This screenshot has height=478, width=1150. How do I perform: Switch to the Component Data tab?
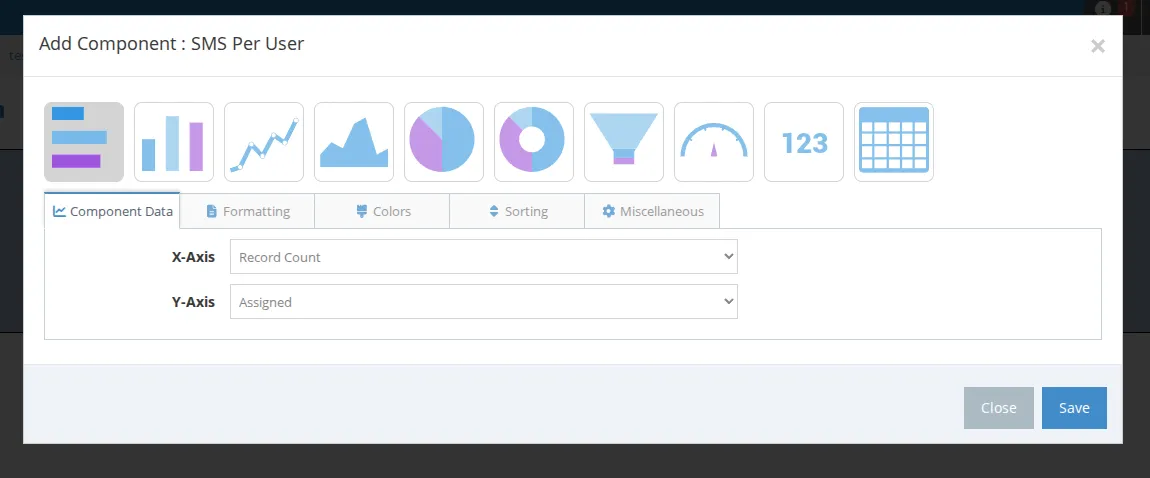(x=112, y=211)
